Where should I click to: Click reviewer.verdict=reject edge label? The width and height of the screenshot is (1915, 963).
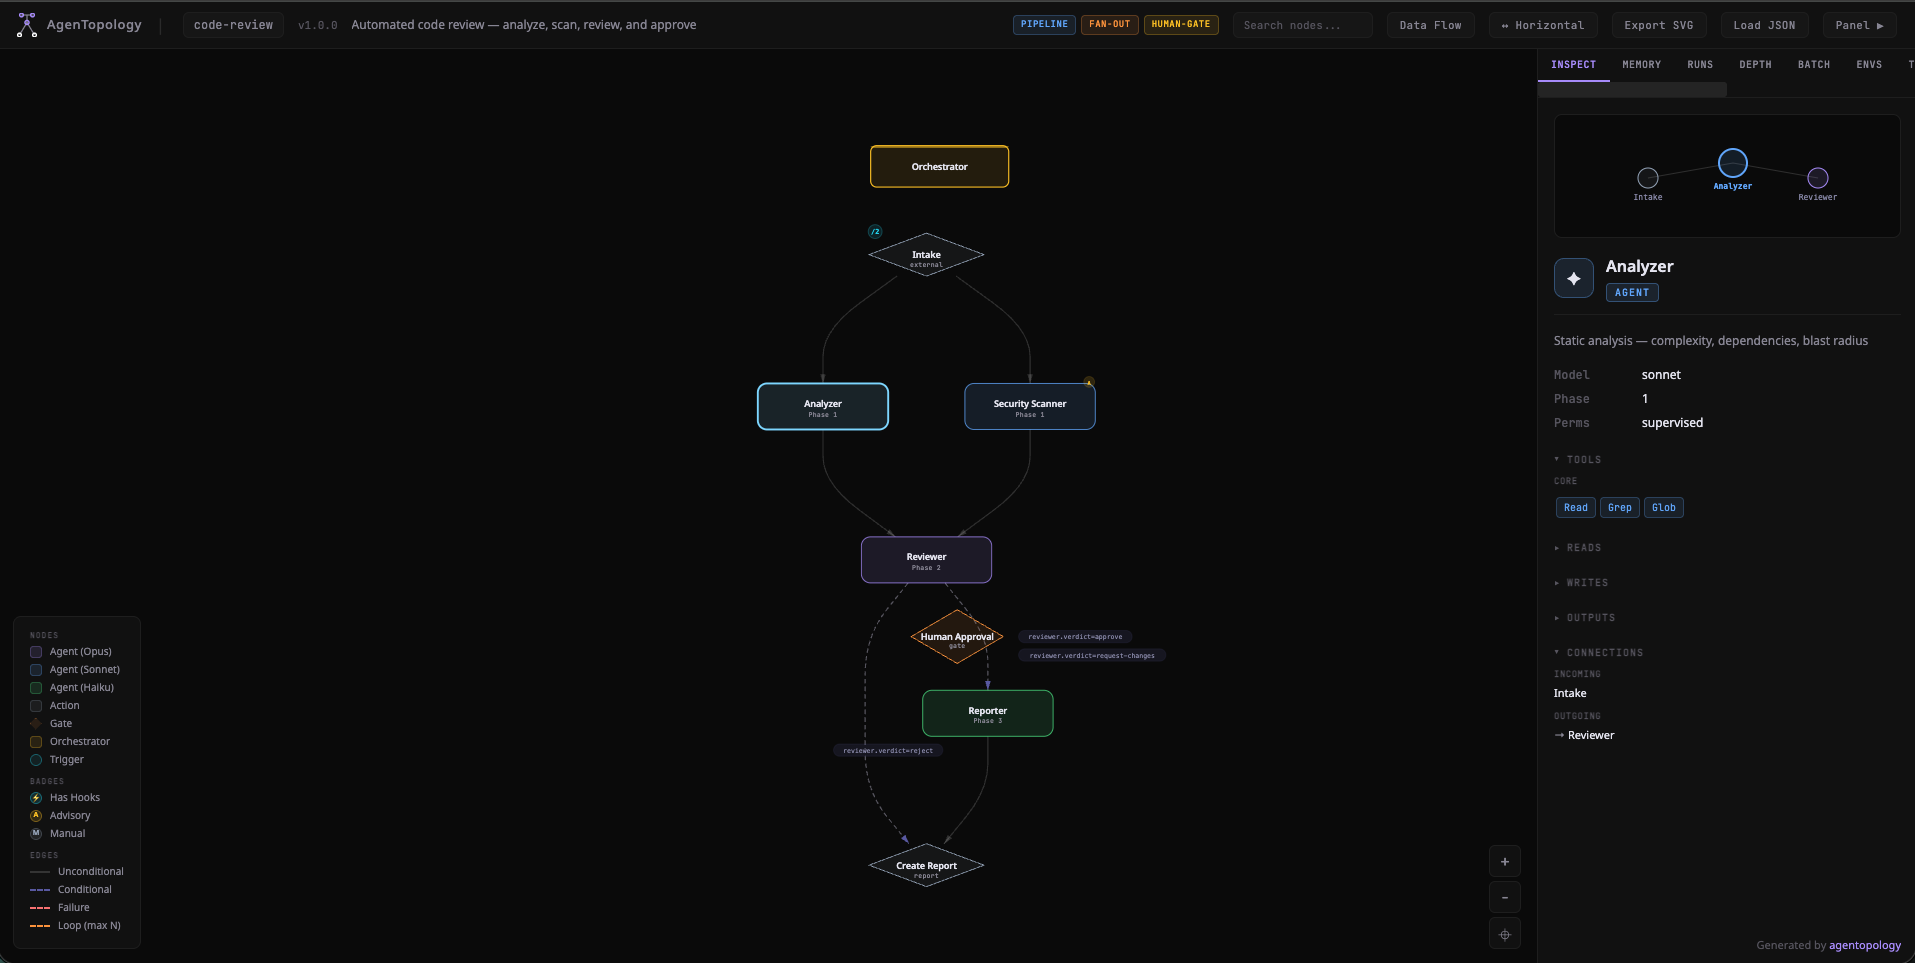888,751
